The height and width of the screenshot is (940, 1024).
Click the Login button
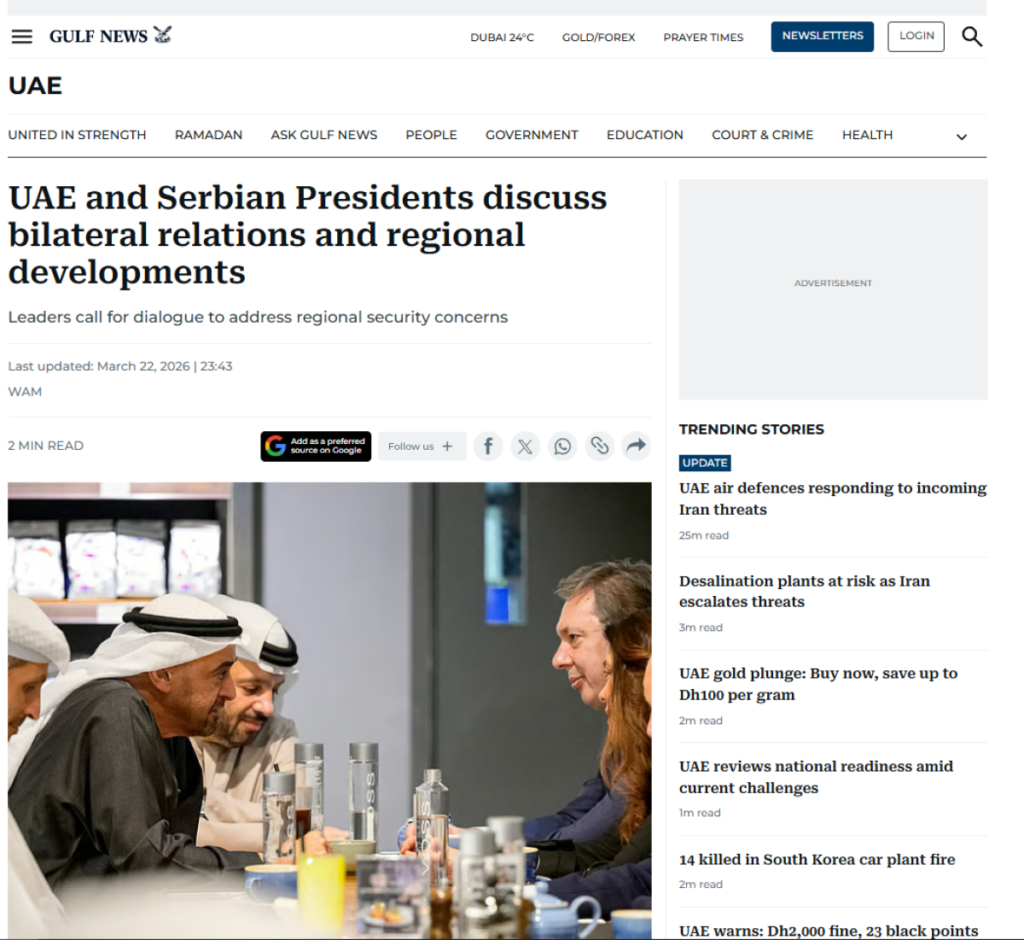916,37
